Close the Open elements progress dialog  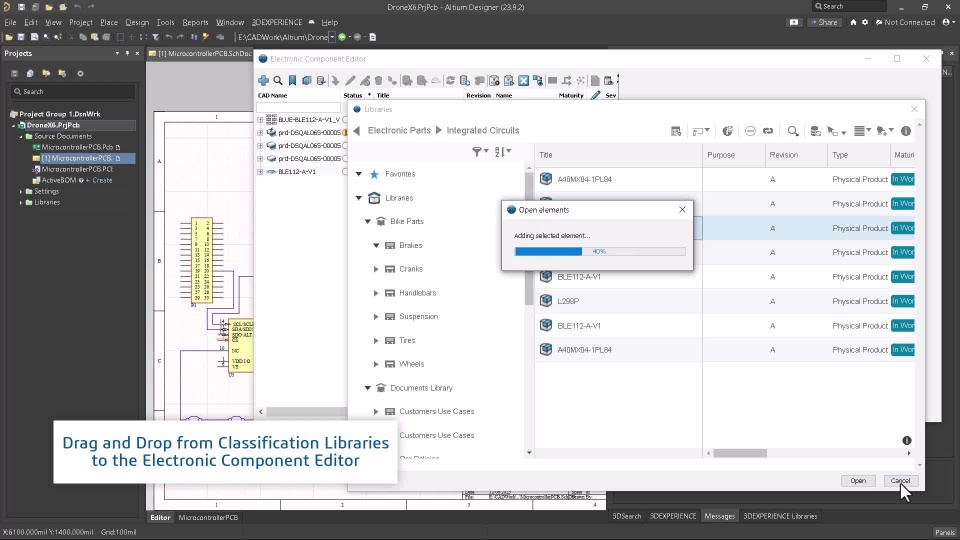click(682, 209)
